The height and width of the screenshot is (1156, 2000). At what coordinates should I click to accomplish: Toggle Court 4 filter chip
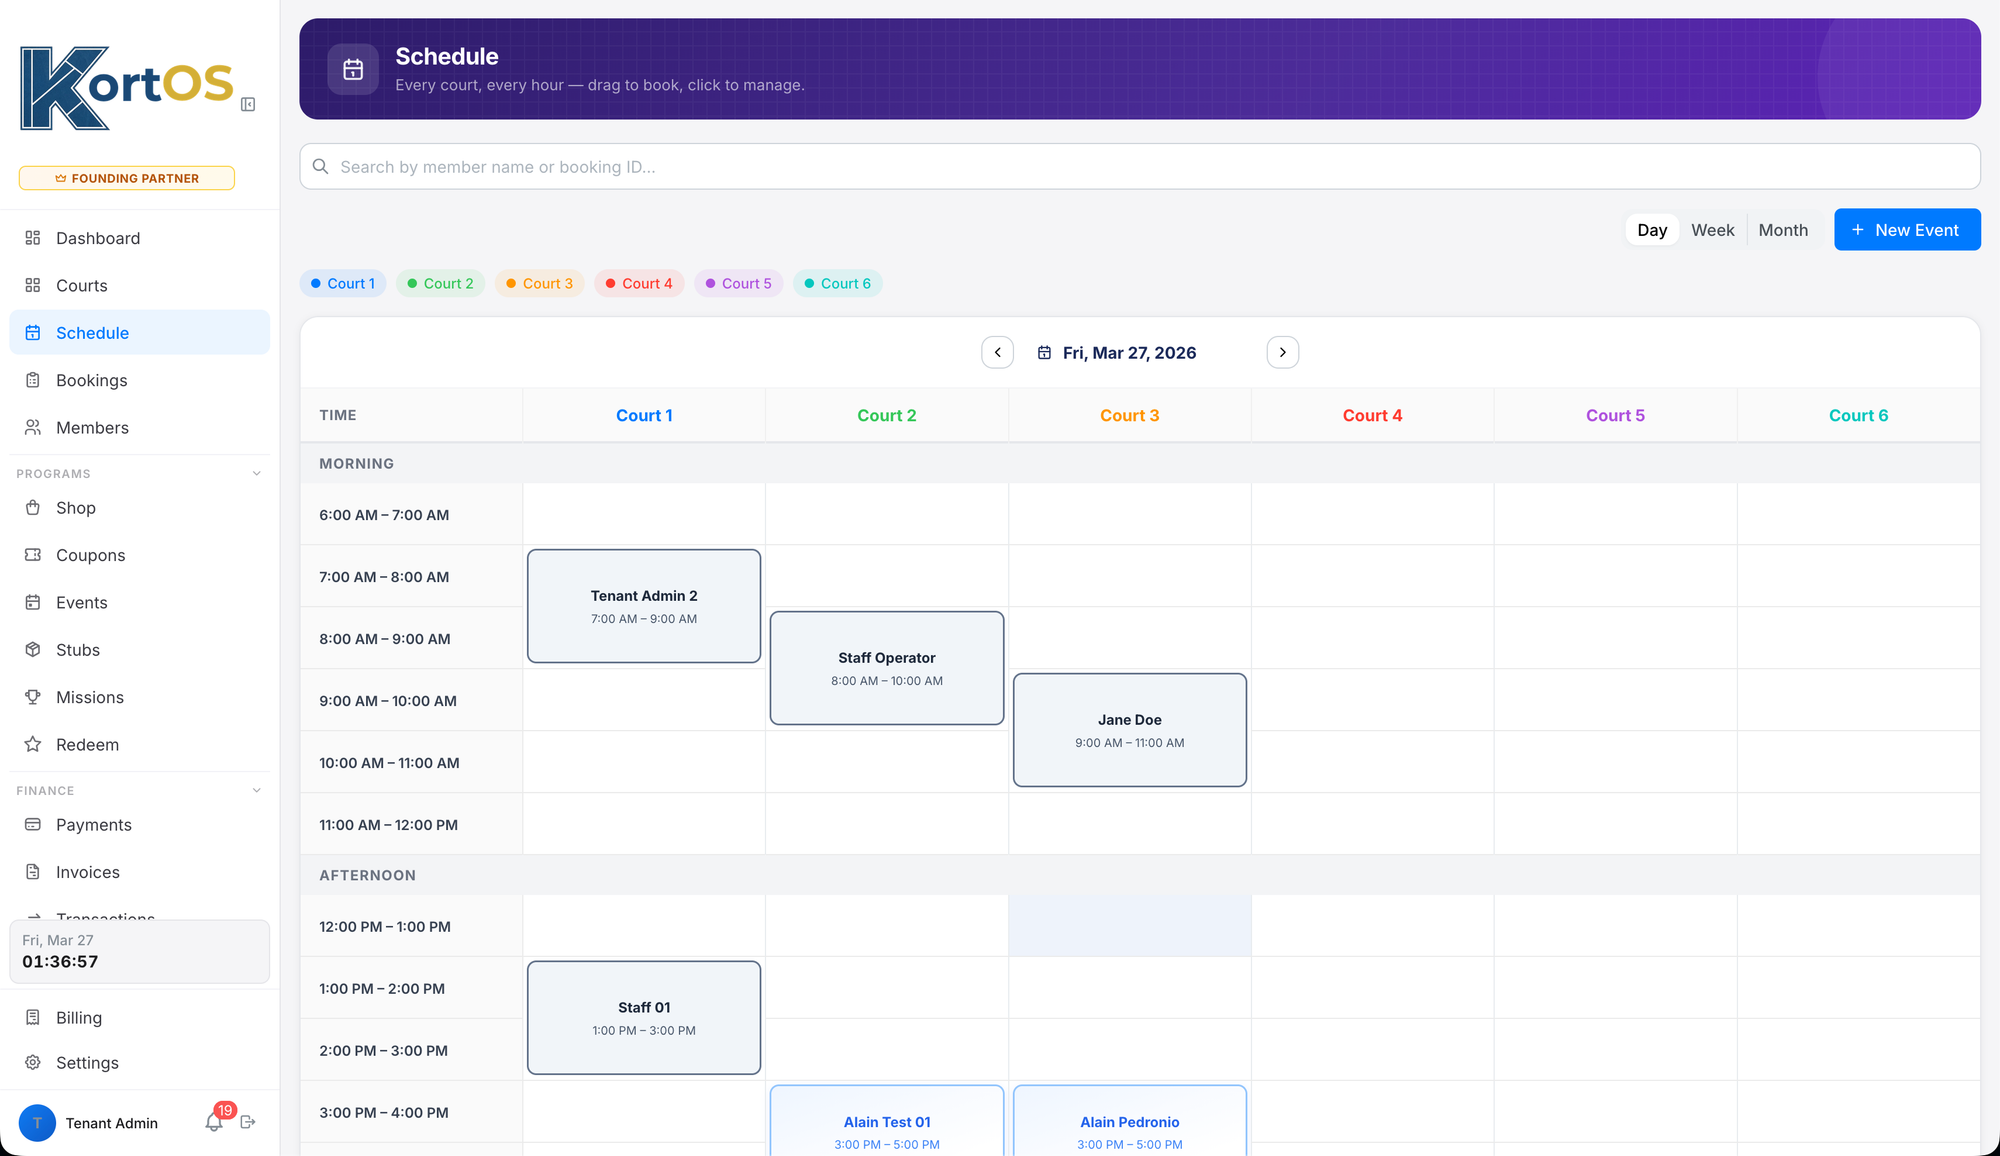point(639,283)
